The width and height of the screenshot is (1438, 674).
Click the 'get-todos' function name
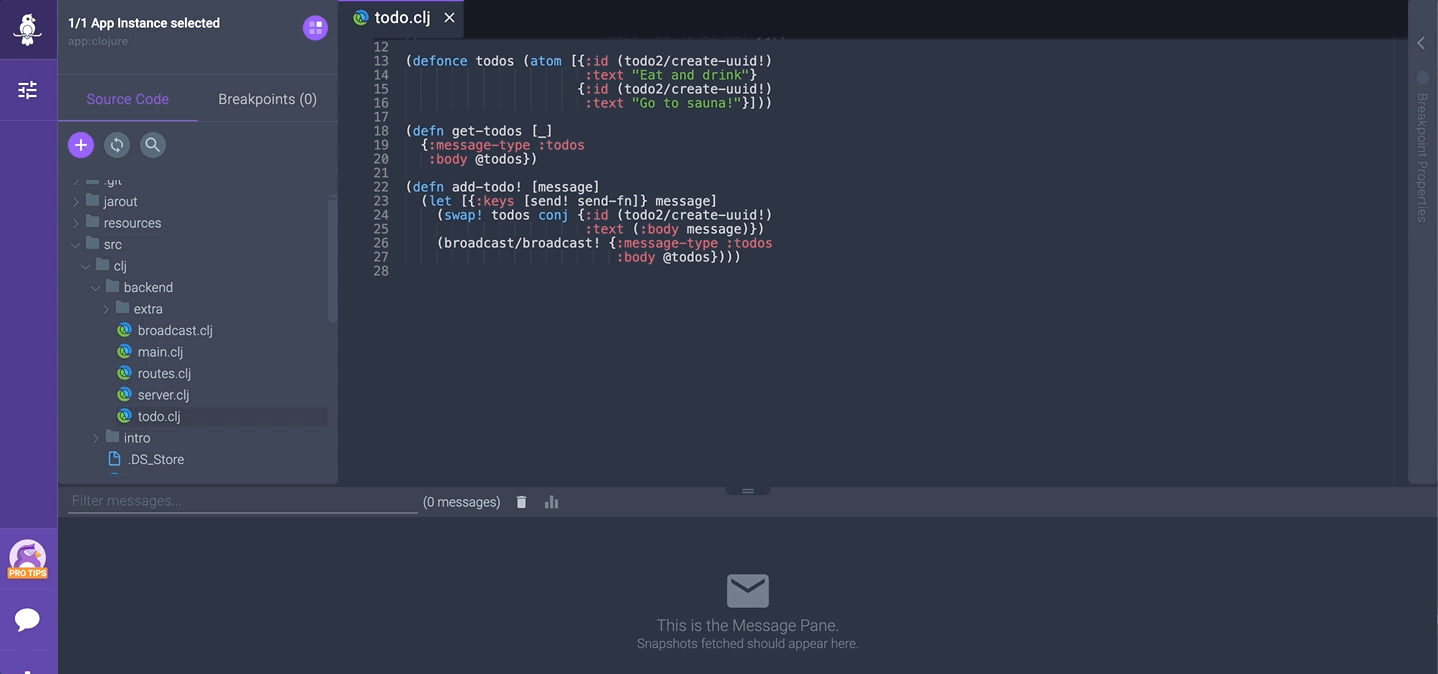[487, 131]
